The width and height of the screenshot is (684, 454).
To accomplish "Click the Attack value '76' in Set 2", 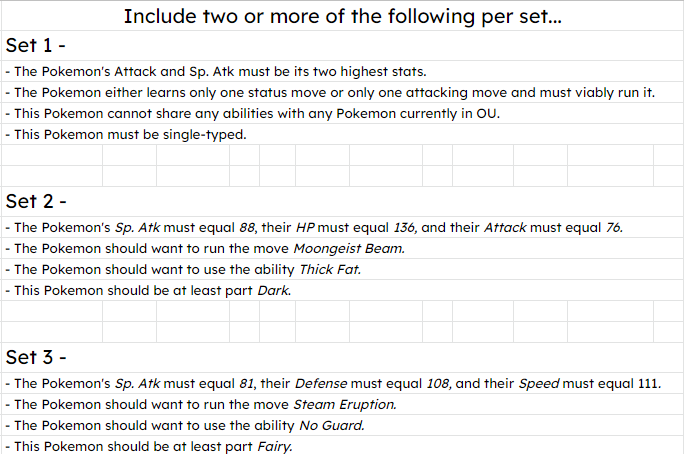I will click(612, 227).
